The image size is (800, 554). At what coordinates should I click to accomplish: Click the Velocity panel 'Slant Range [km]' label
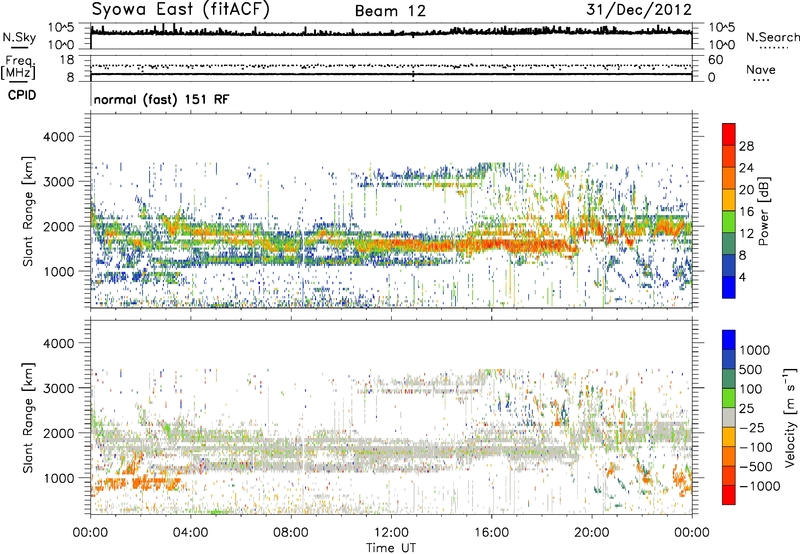[x=28, y=417]
